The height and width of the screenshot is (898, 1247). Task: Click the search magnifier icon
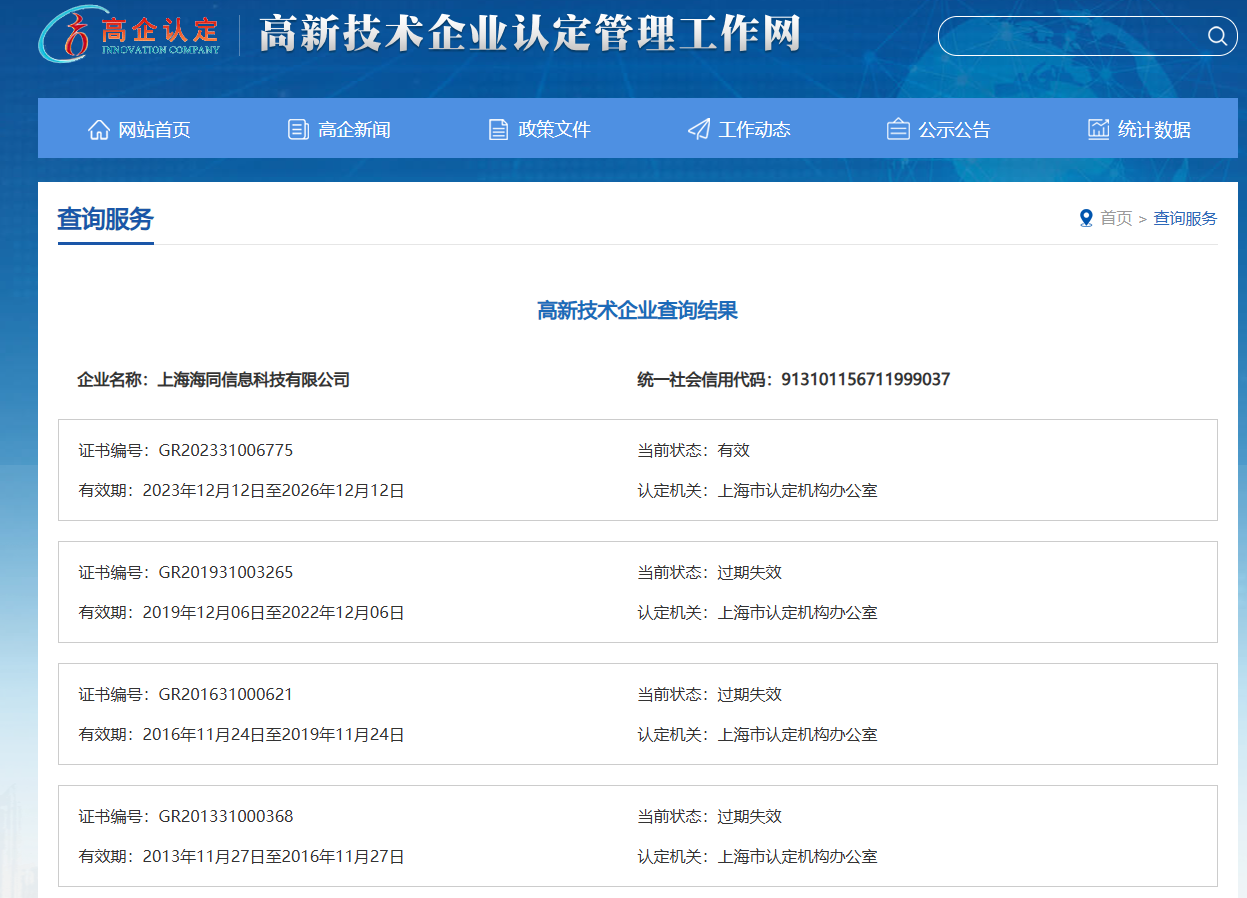(x=1217, y=37)
